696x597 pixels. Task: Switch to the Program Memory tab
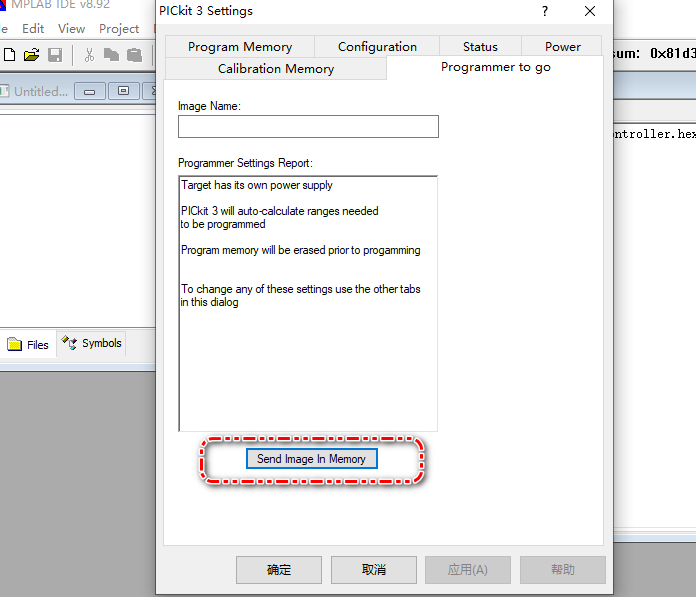click(240, 47)
